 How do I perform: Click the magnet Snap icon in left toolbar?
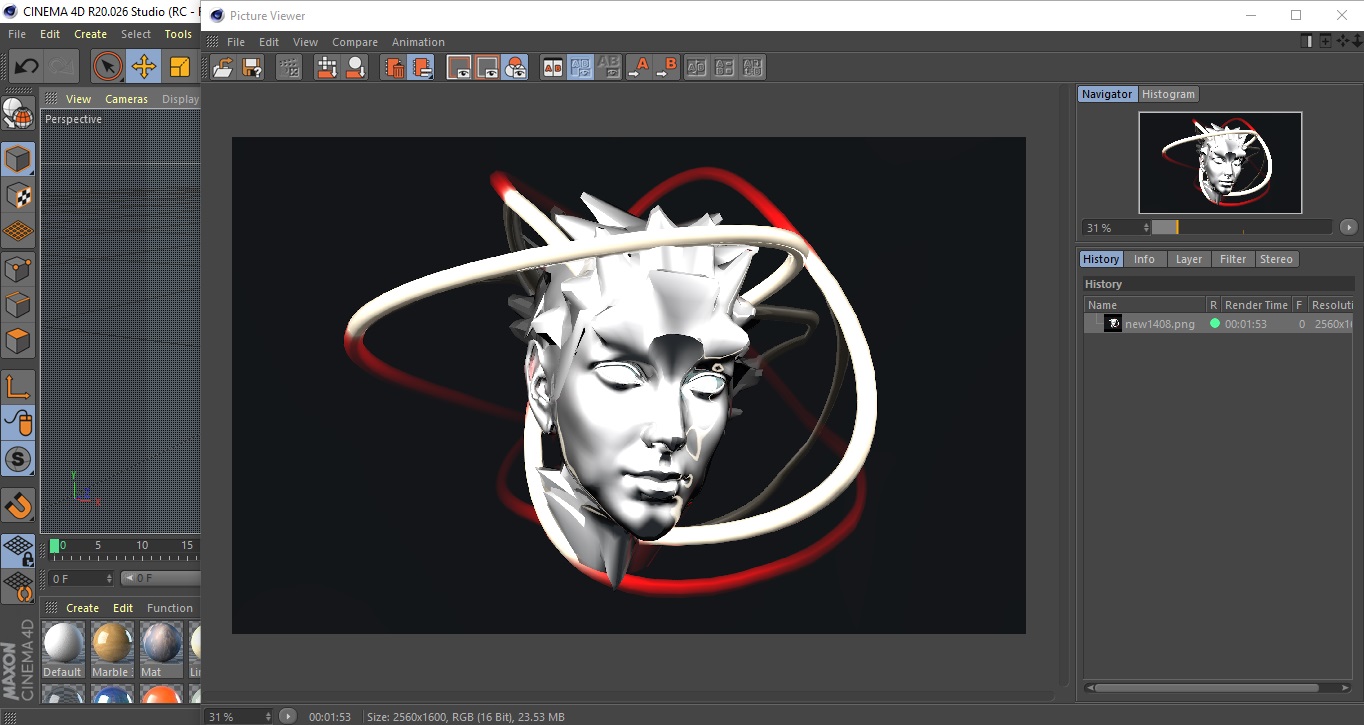[18, 505]
